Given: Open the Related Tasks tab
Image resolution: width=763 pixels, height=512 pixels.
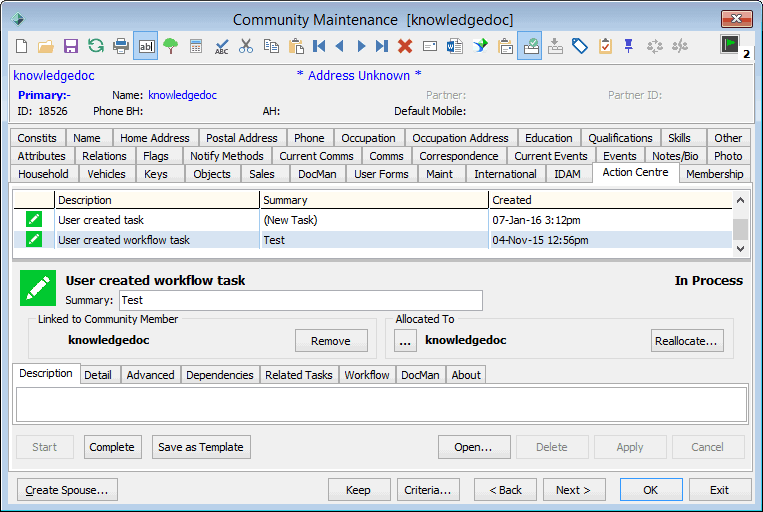Looking at the screenshot, I should click(299, 375).
